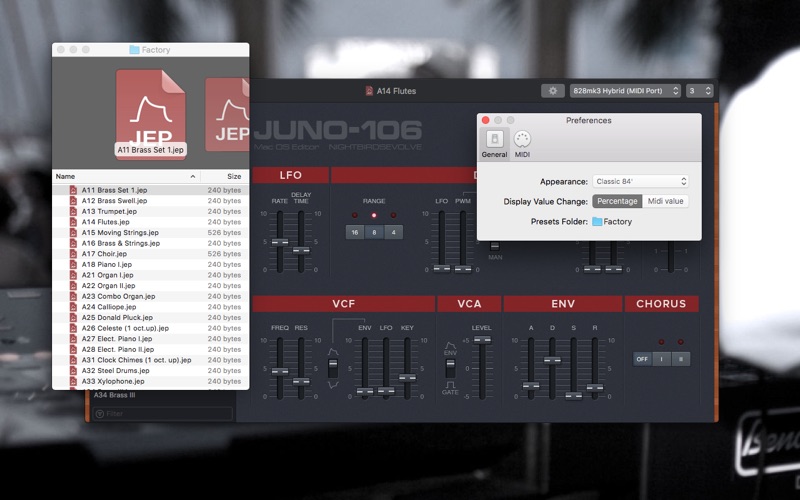Select Percentage display value option
This screenshot has height=500, width=800.
[617, 201]
